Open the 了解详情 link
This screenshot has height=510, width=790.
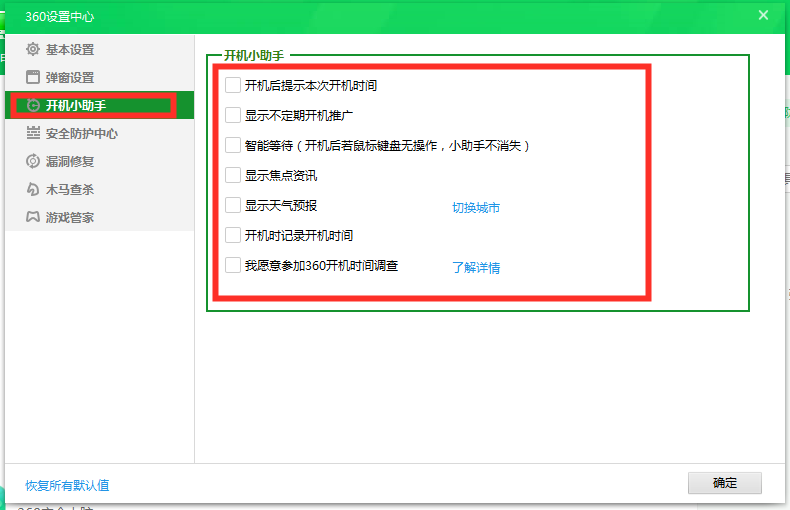click(x=475, y=268)
